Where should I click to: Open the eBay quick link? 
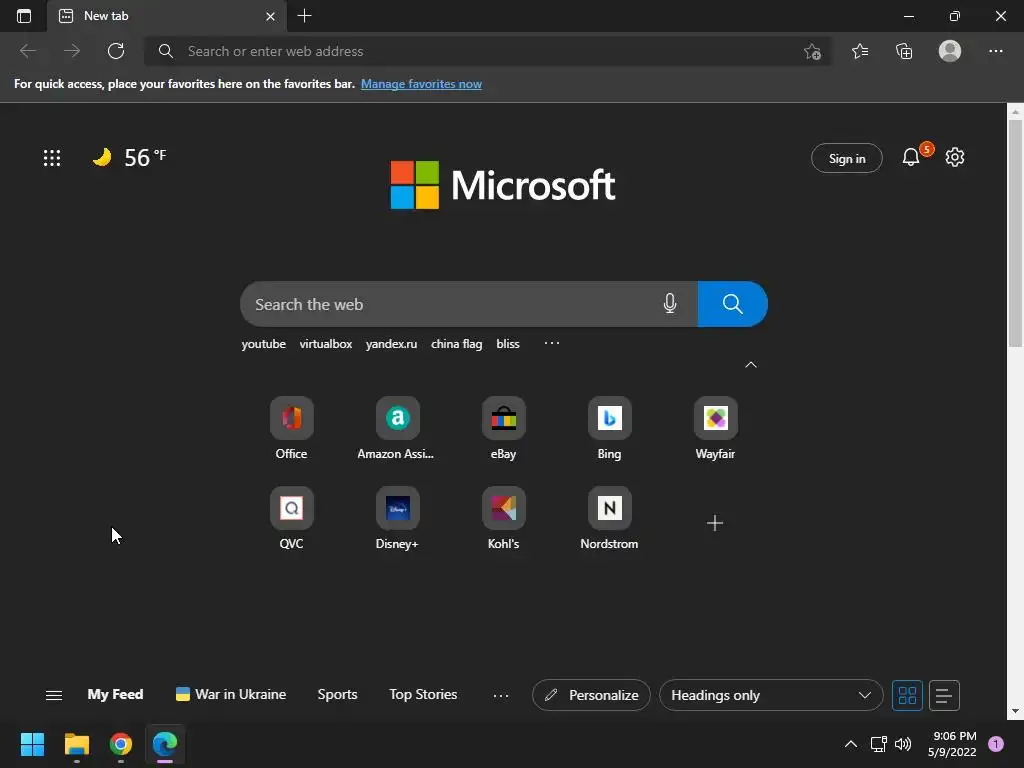pos(504,428)
